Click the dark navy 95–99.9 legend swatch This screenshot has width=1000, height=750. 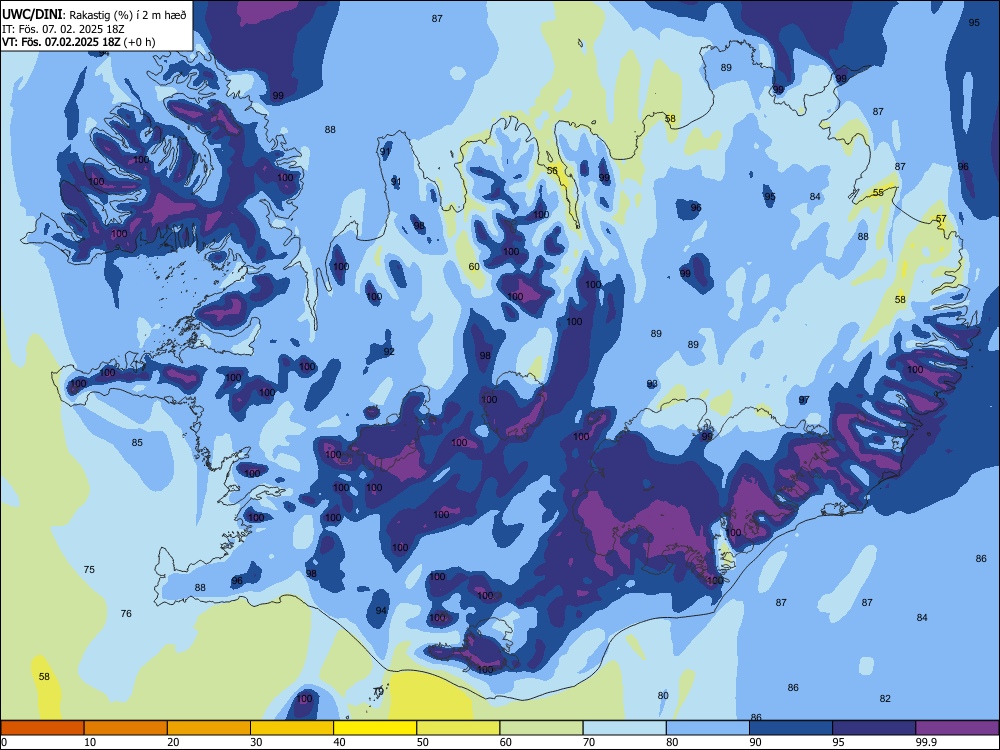pyautogui.click(x=874, y=728)
